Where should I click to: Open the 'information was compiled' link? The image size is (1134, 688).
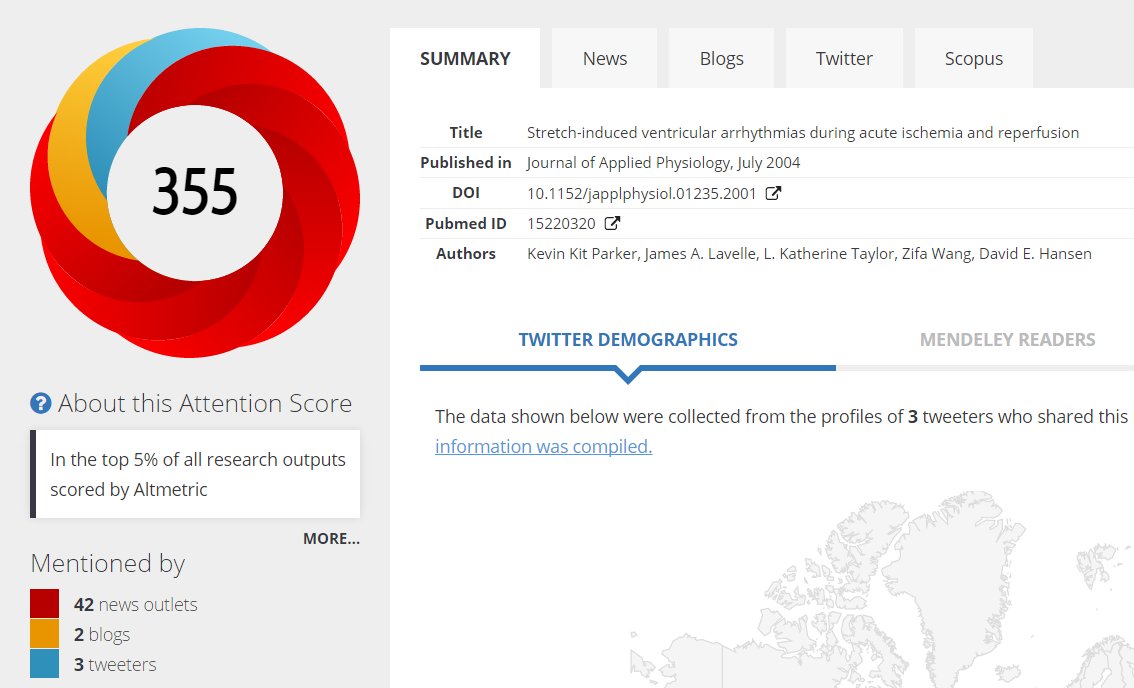click(543, 446)
